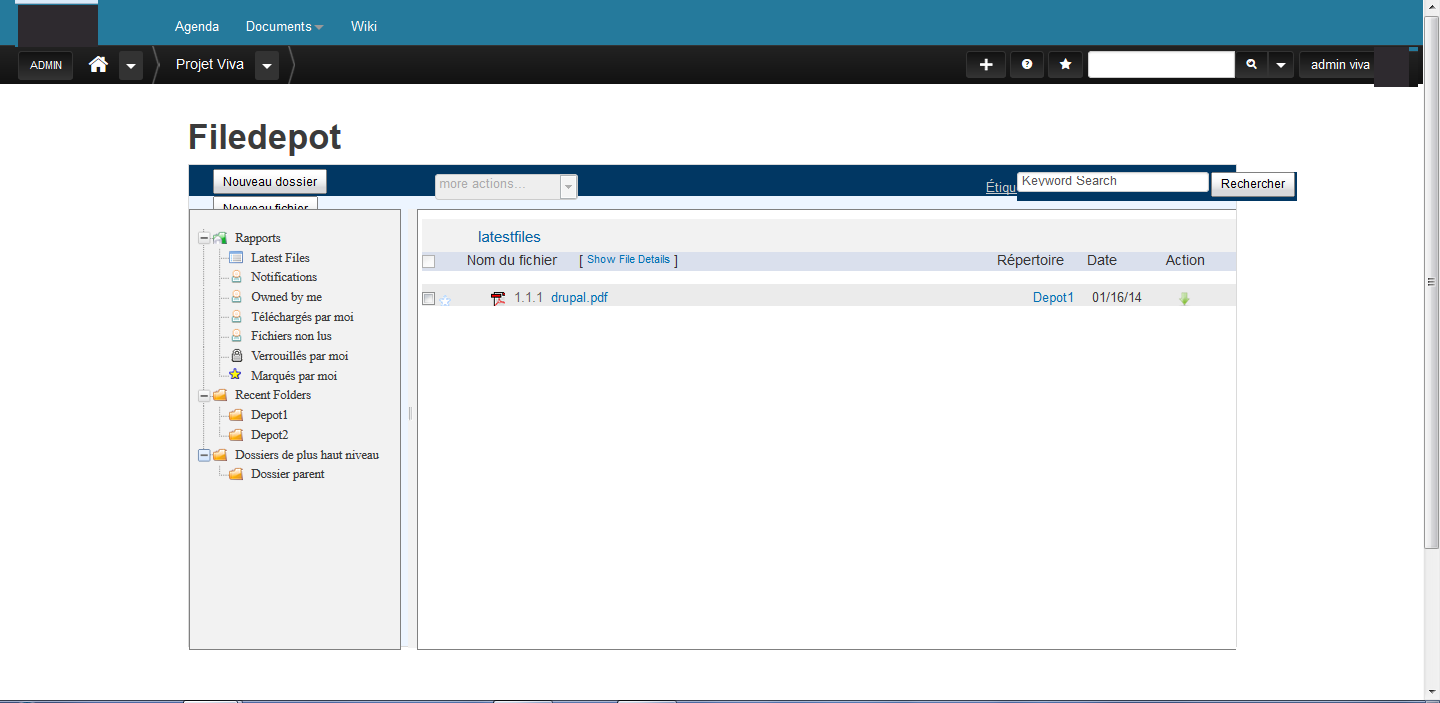The image size is (1440, 703).
Task: Click the Nouveau fichier button
Action: click(265, 203)
